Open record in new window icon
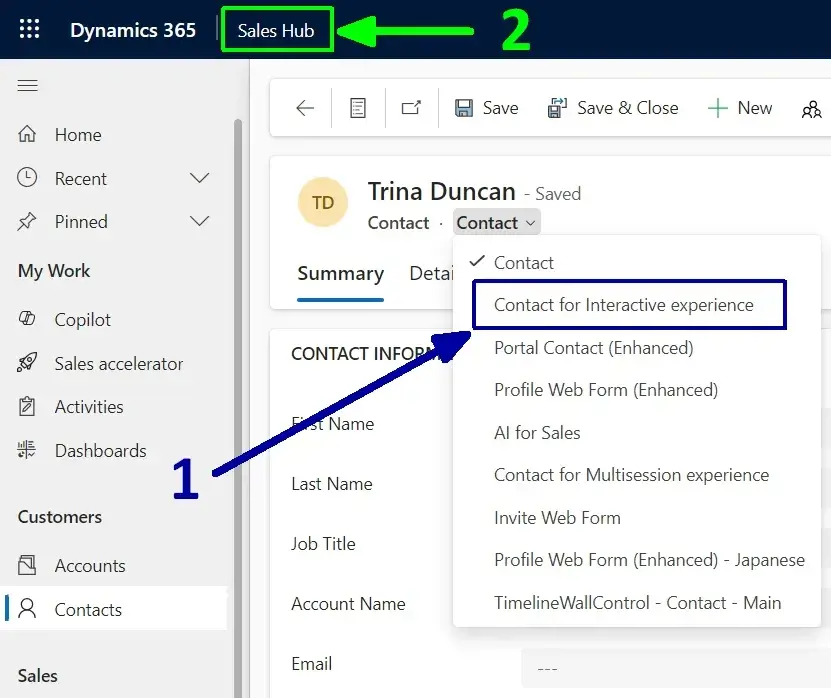 pos(411,108)
